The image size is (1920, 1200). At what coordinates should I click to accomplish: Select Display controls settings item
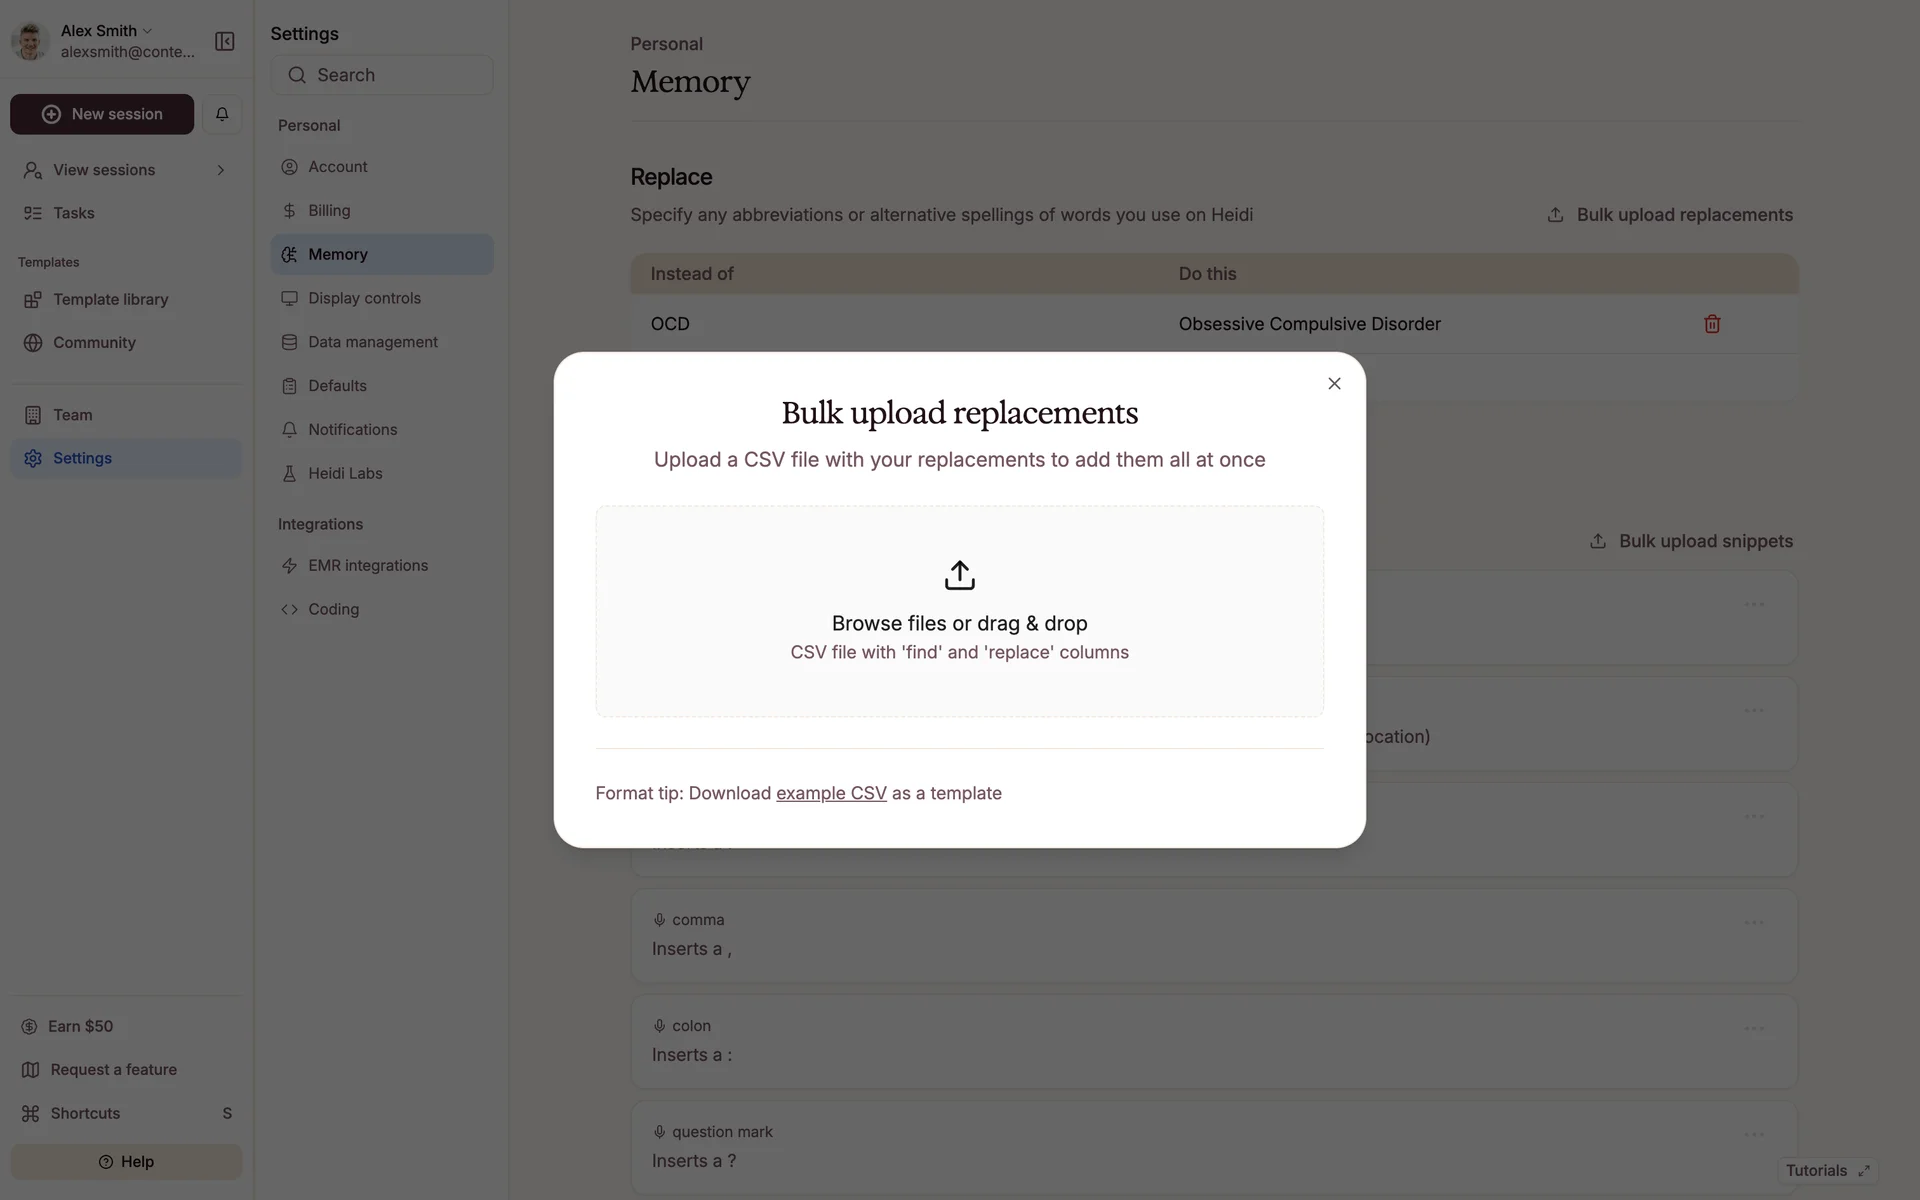click(364, 298)
